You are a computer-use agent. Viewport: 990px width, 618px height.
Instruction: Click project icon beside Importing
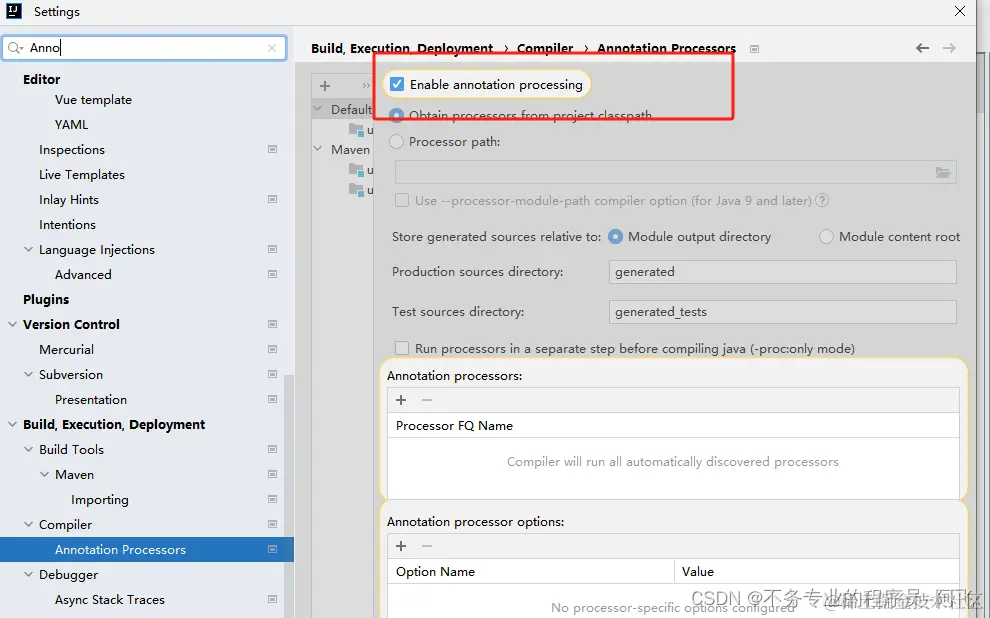(x=273, y=499)
